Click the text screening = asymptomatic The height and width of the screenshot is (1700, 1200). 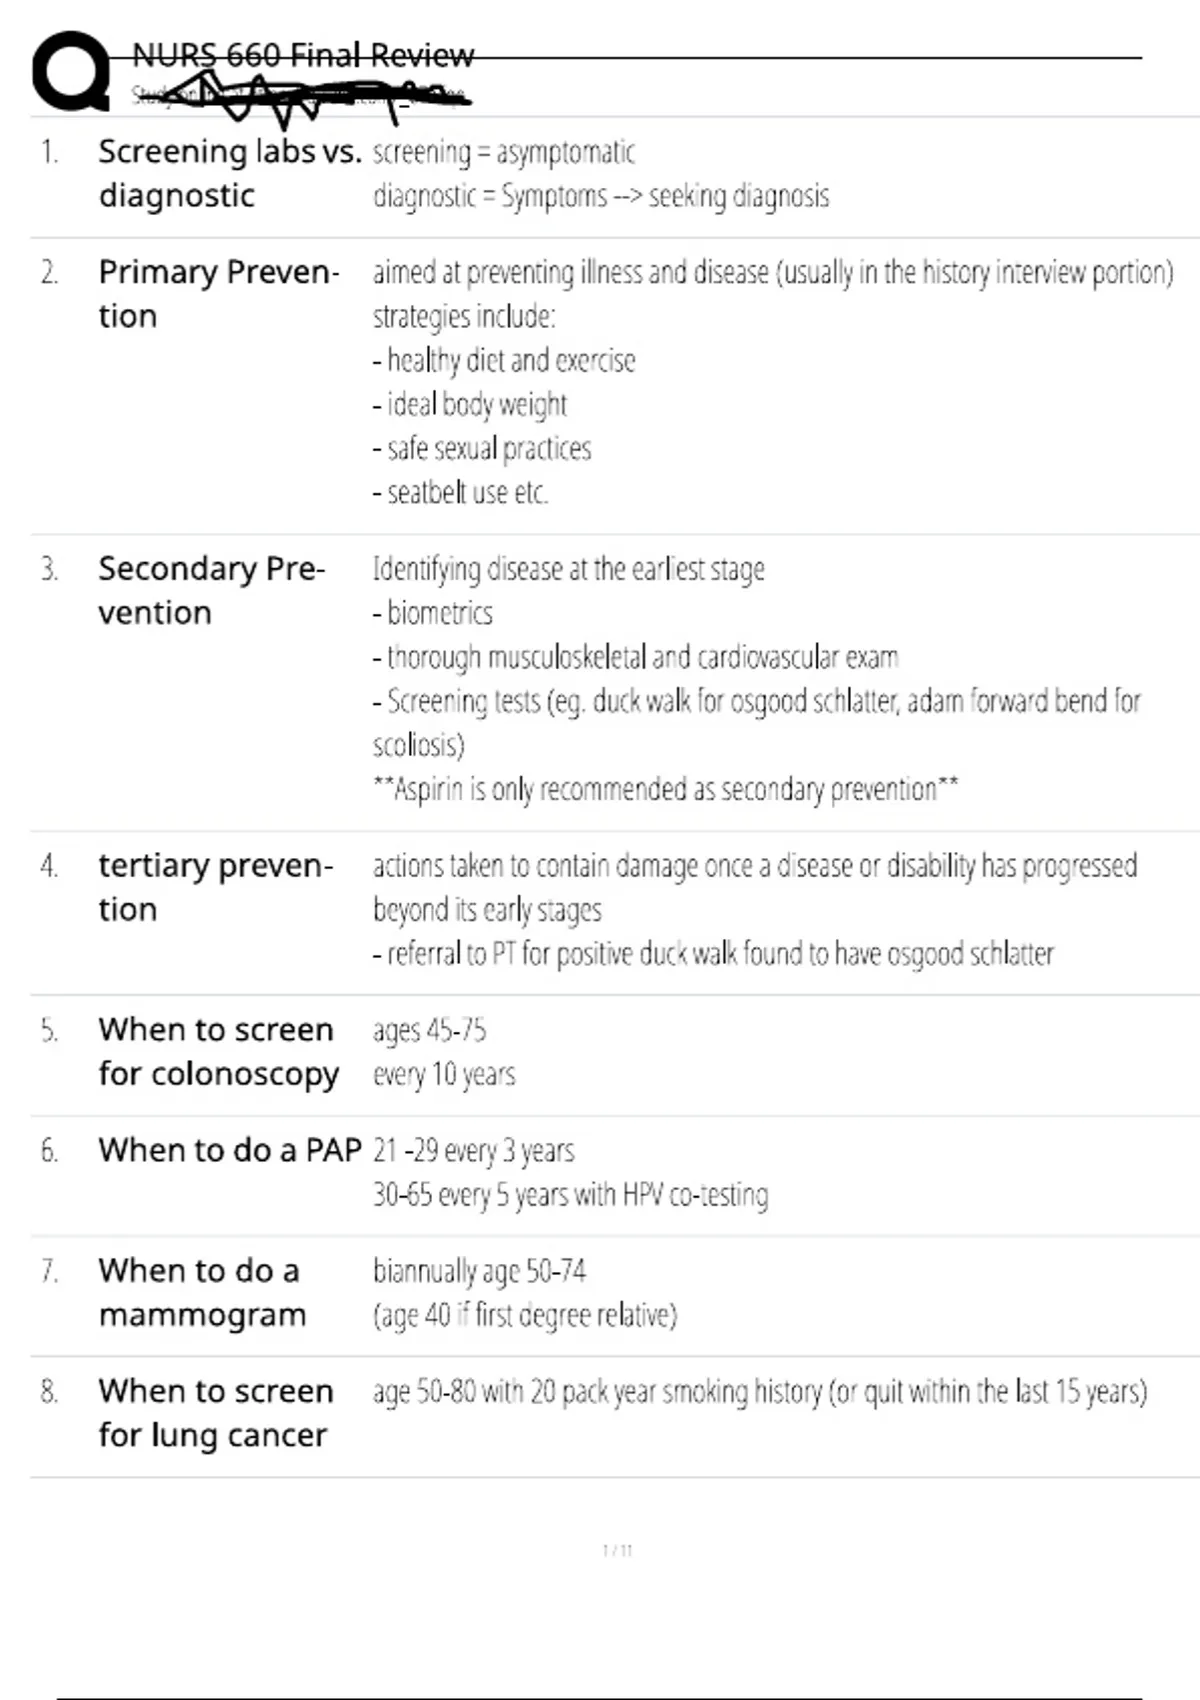(x=503, y=152)
